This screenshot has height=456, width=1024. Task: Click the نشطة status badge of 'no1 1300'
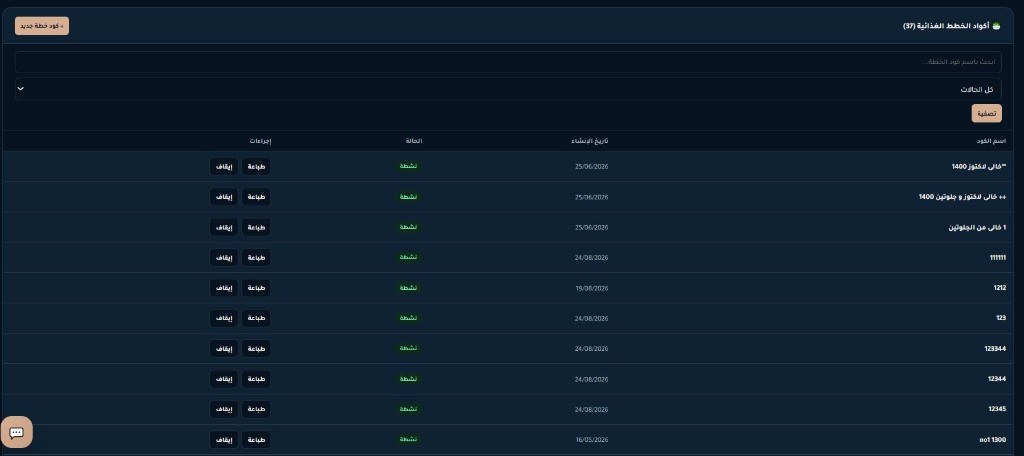[409, 440]
